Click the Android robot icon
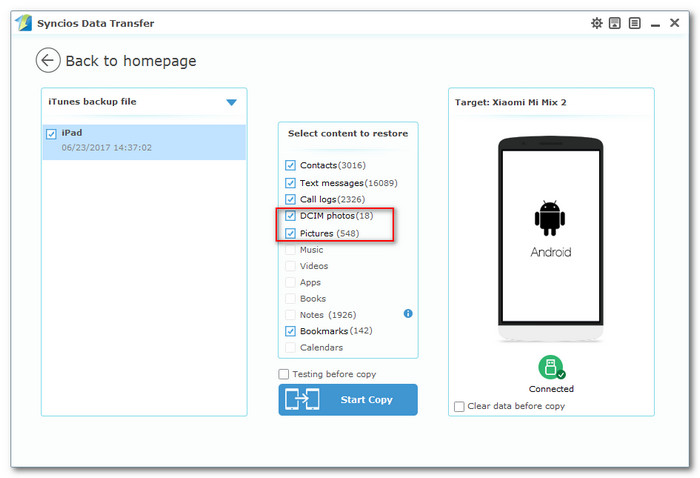The image size is (700, 478). pos(550,218)
